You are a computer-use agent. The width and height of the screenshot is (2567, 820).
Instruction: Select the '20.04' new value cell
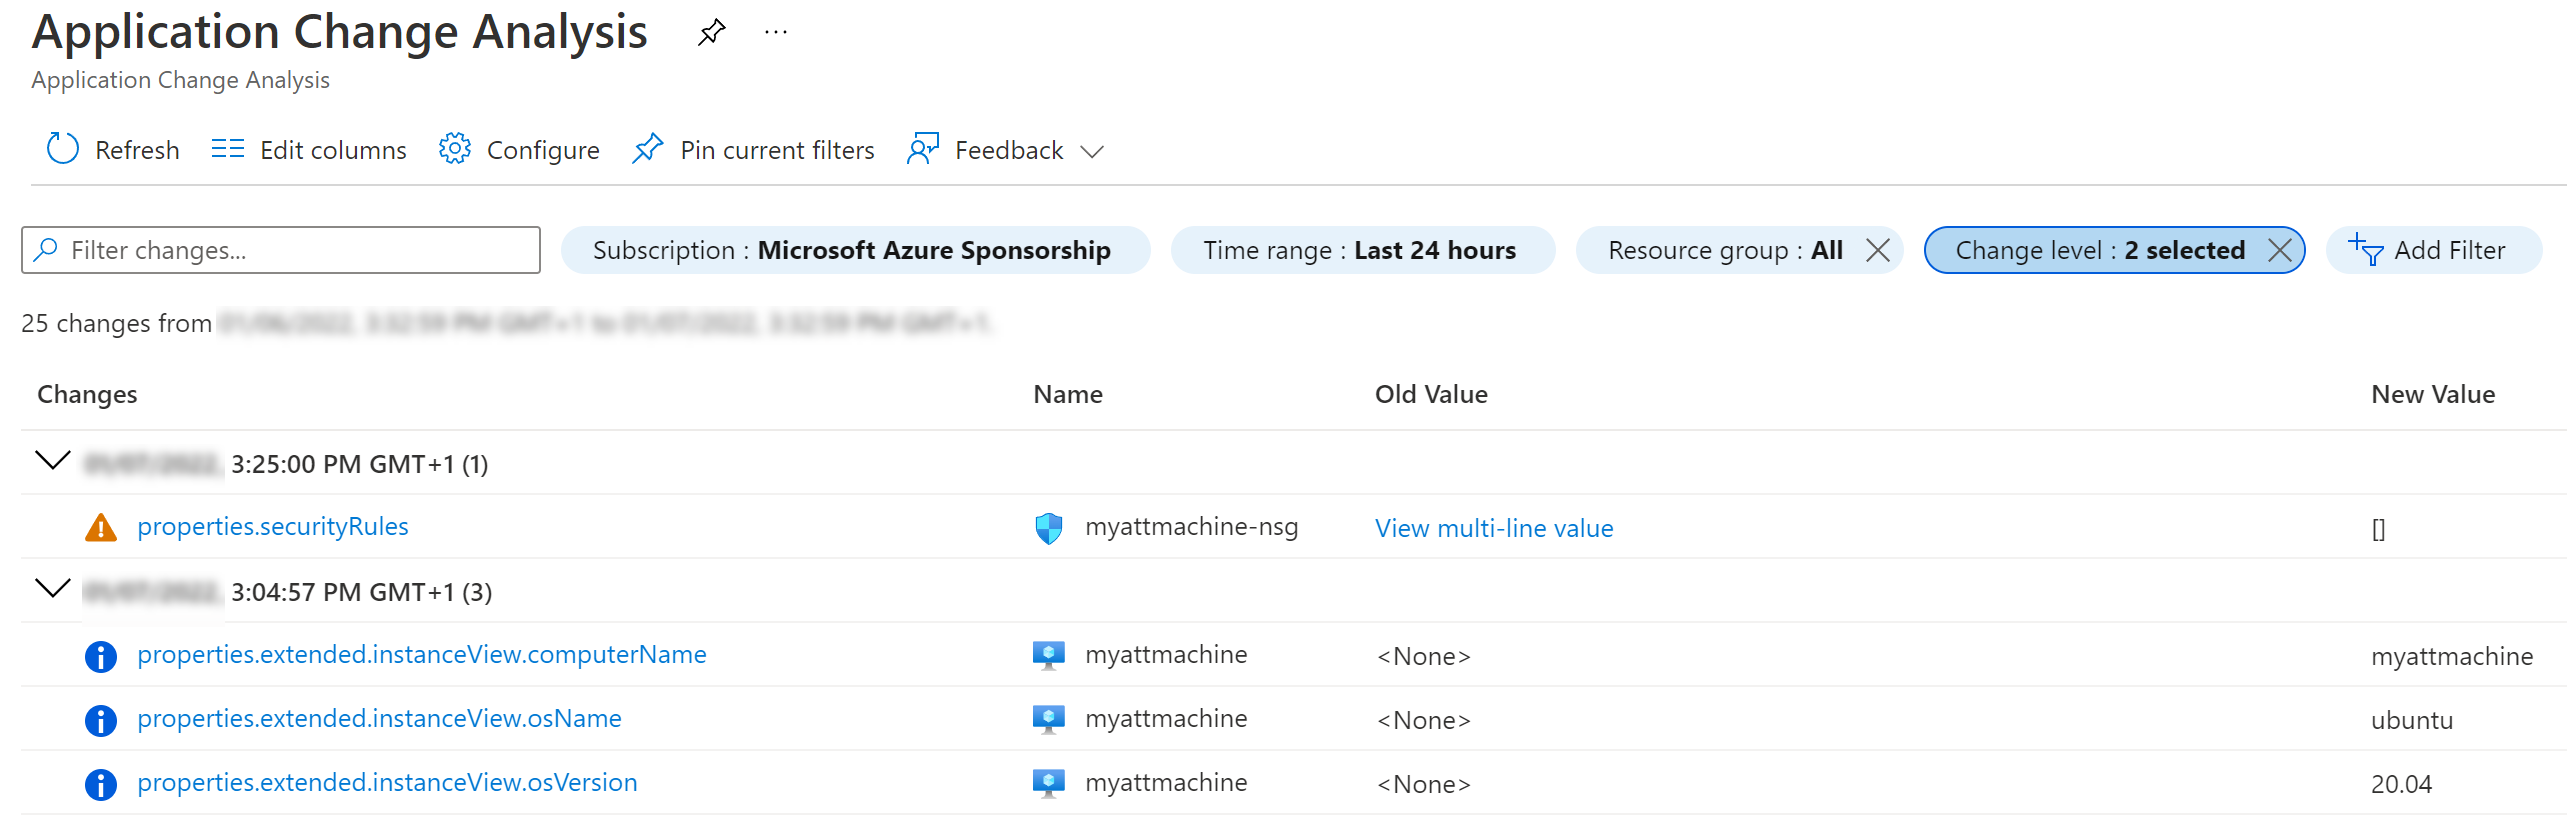[2401, 785]
